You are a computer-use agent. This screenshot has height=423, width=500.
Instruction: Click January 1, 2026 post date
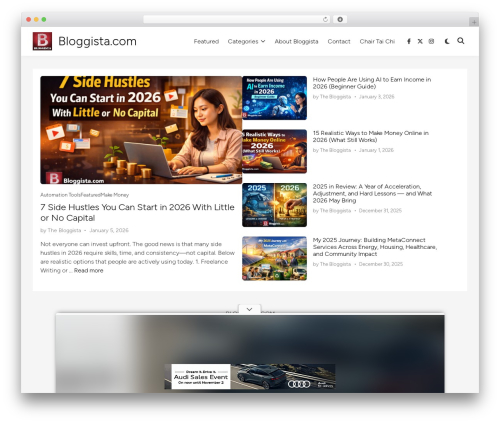[376, 150]
